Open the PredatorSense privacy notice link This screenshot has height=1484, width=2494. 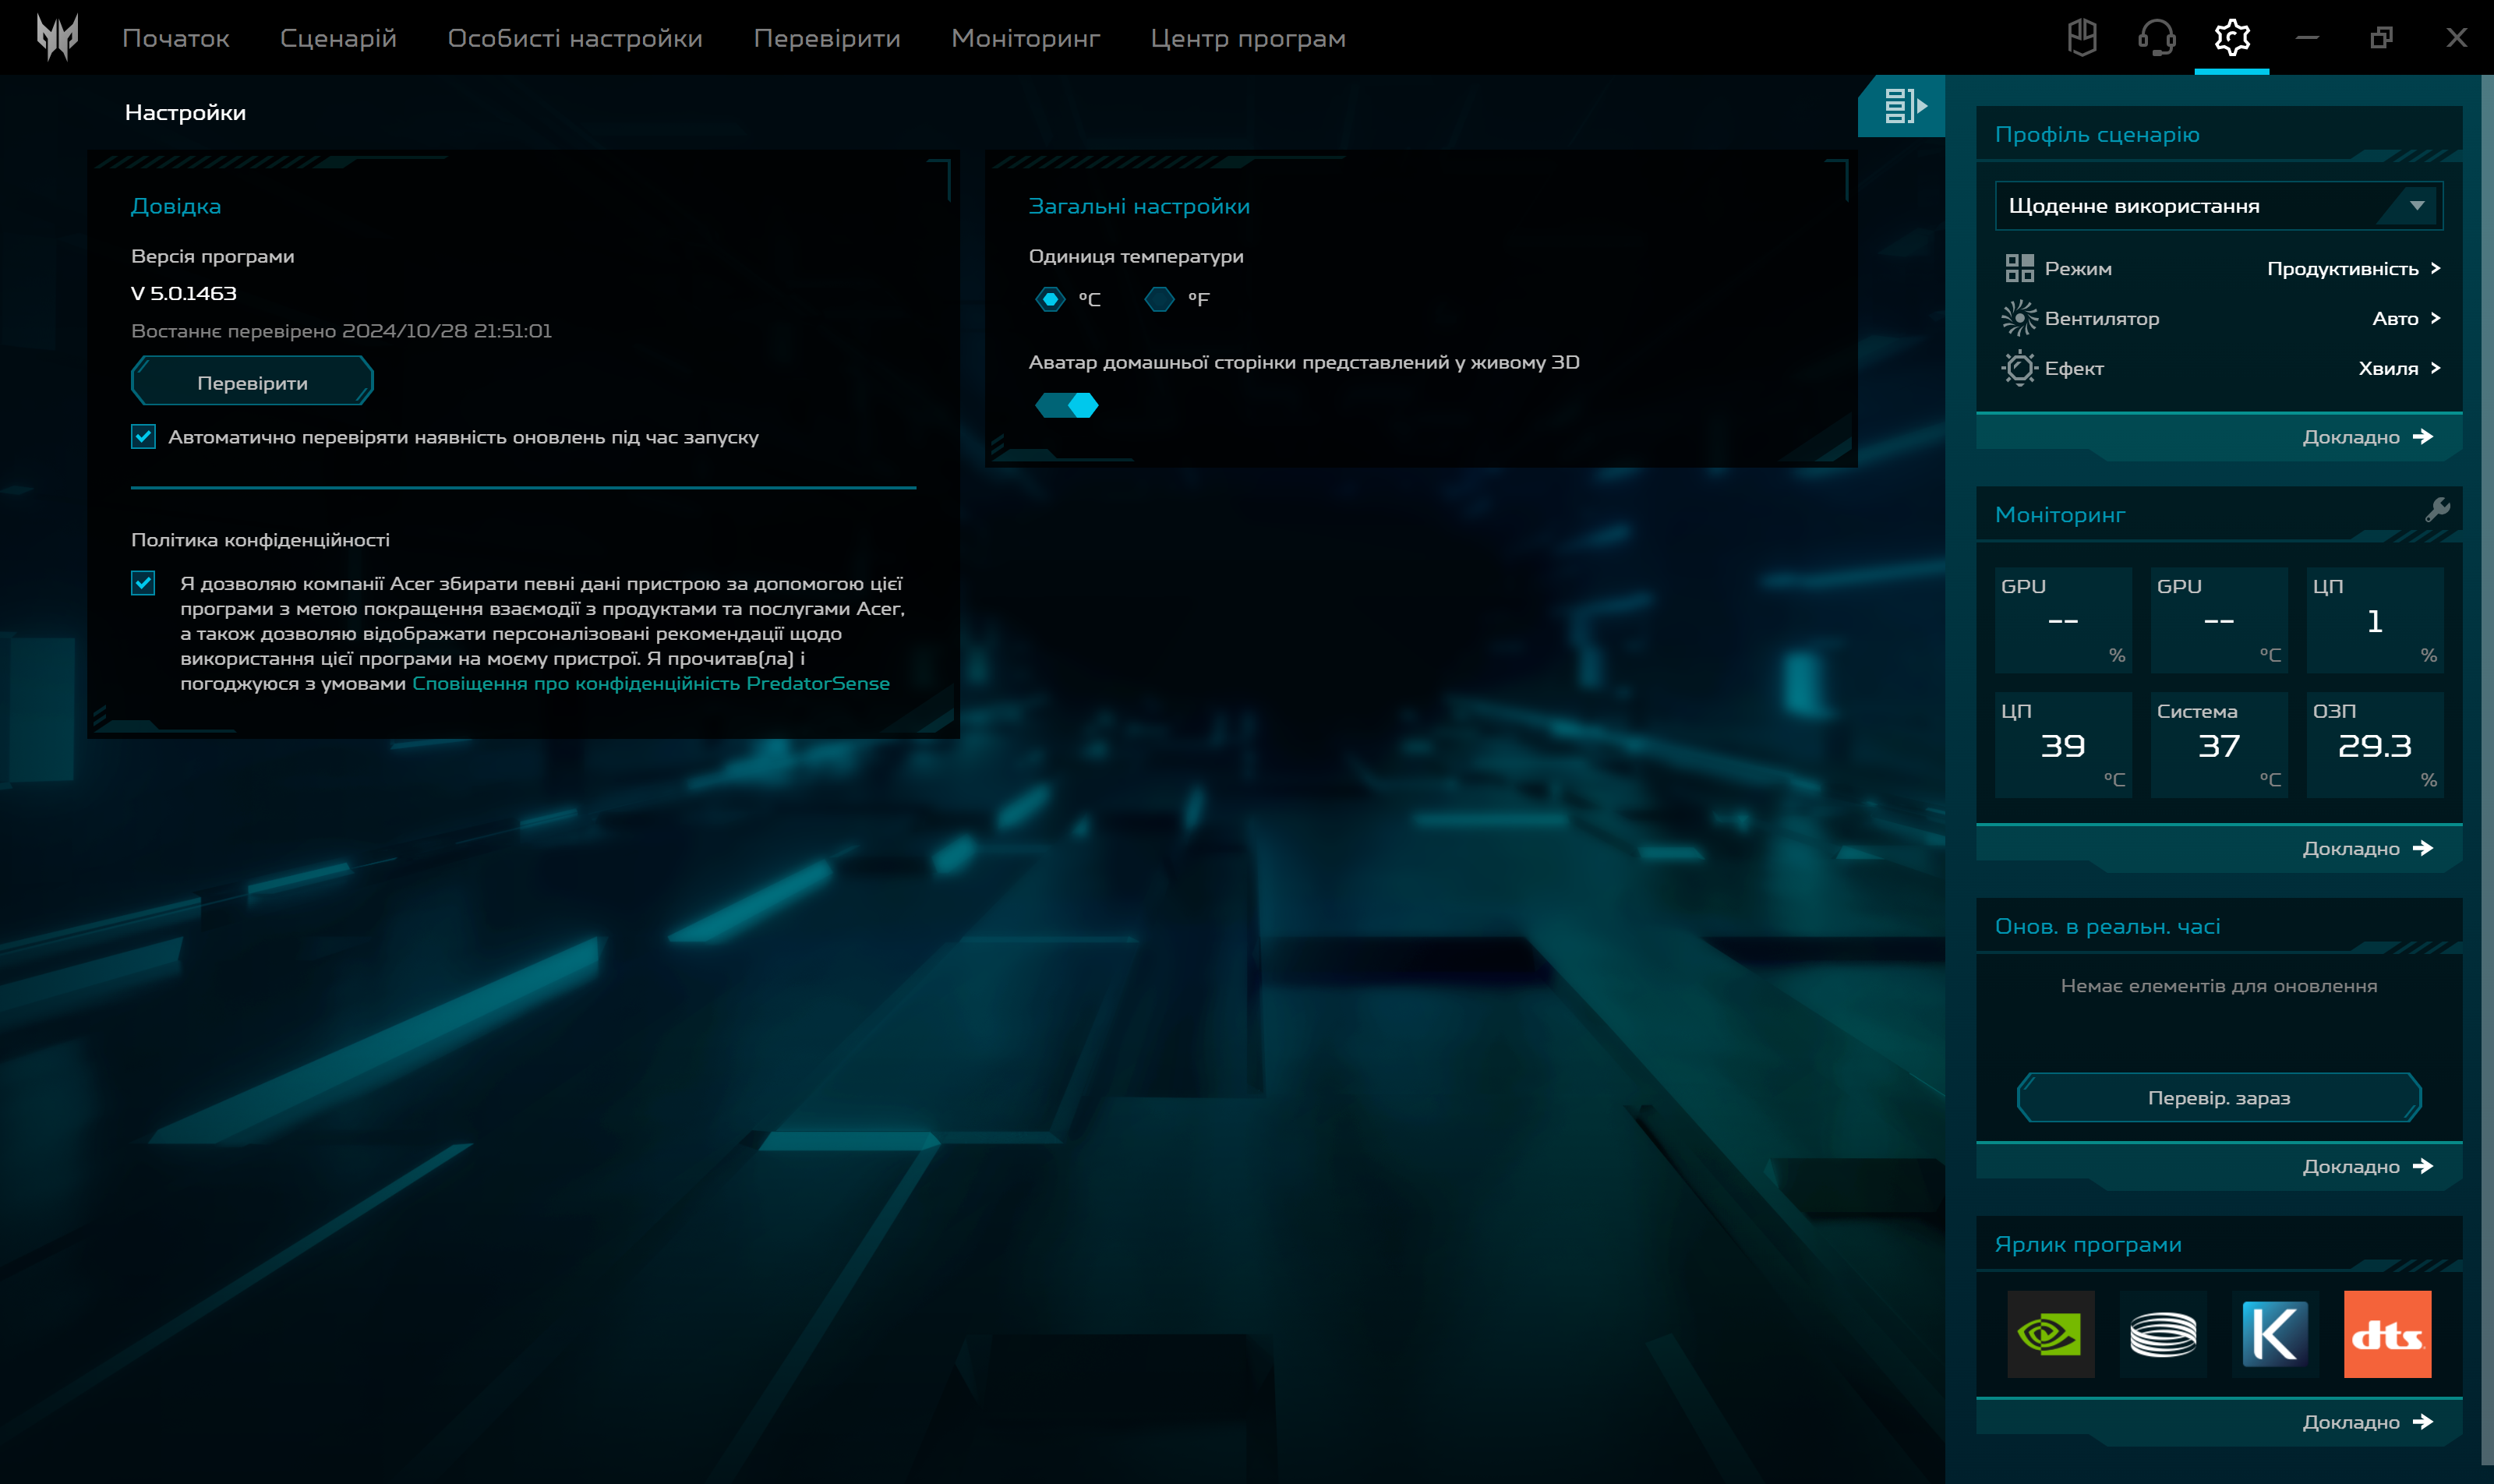(x=650, y=683)
